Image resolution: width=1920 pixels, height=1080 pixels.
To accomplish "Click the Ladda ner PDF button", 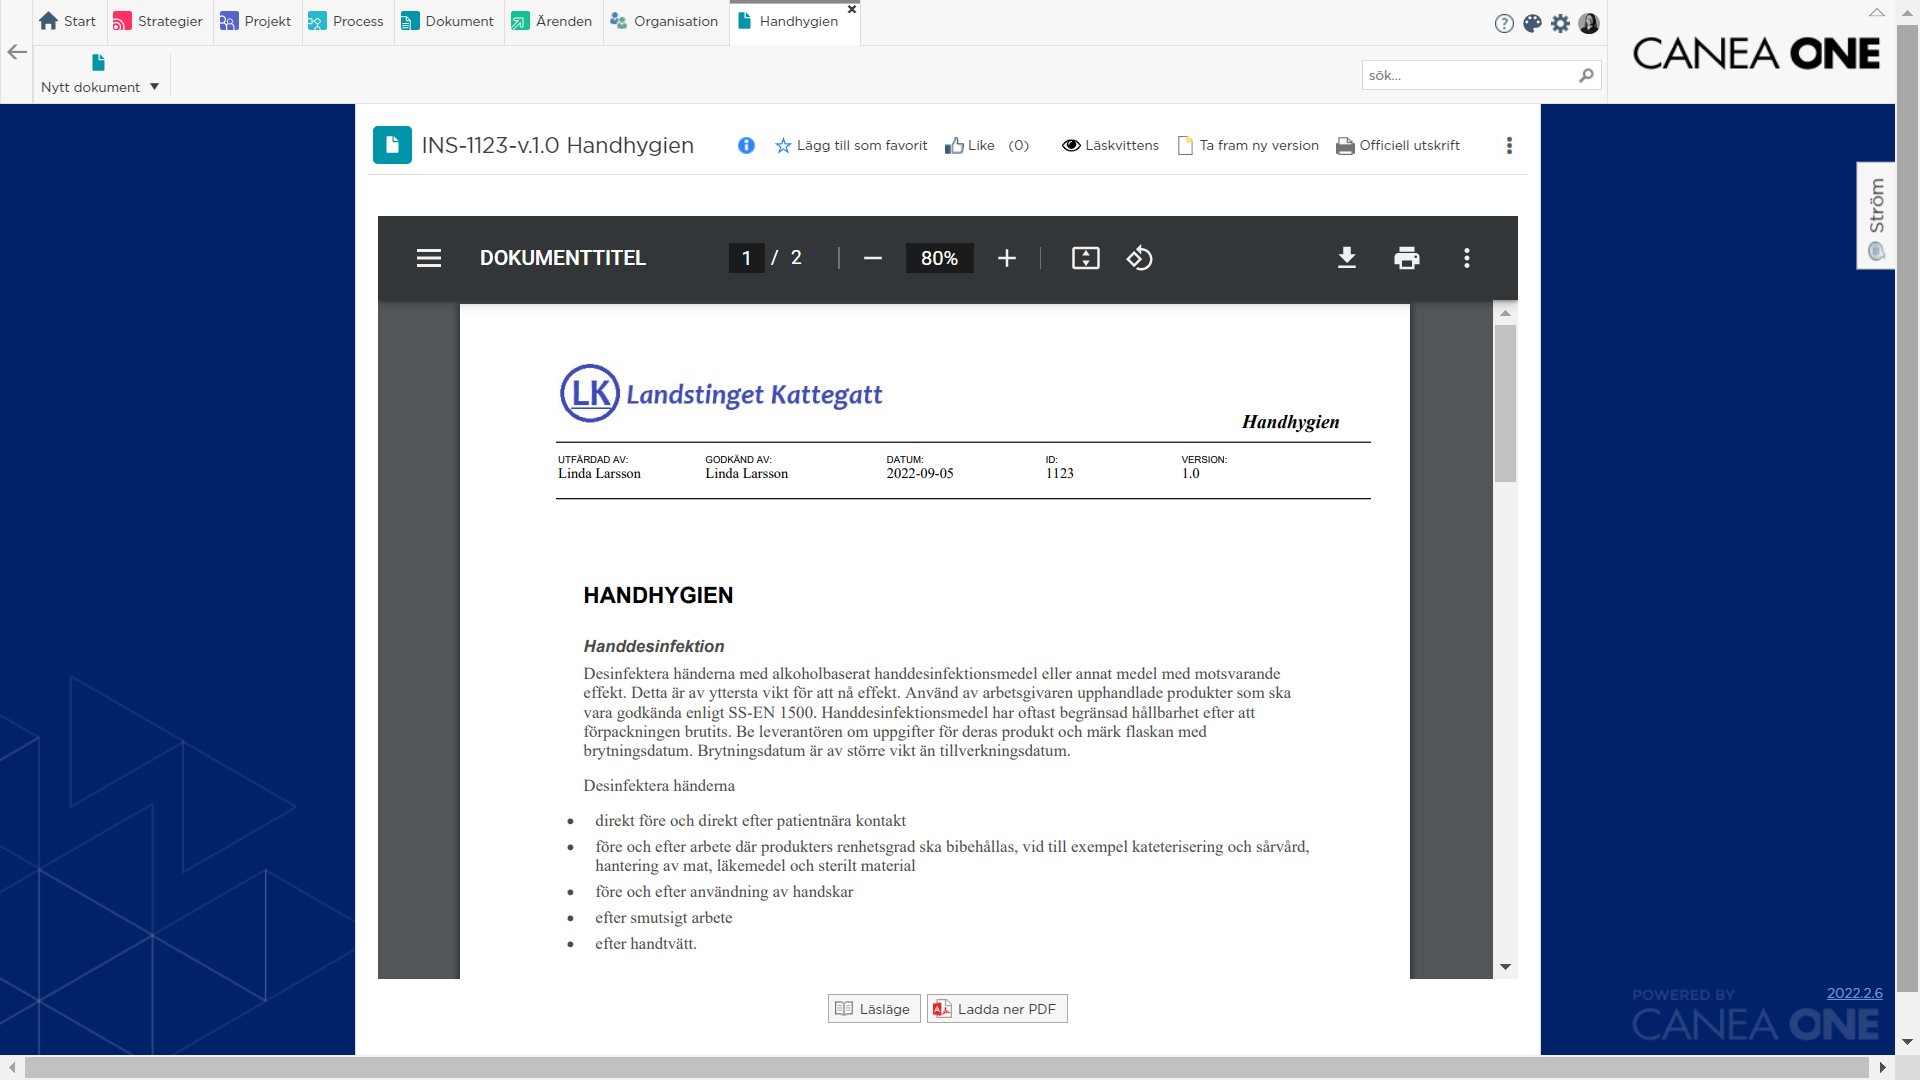I will (x=997, y=1009).
